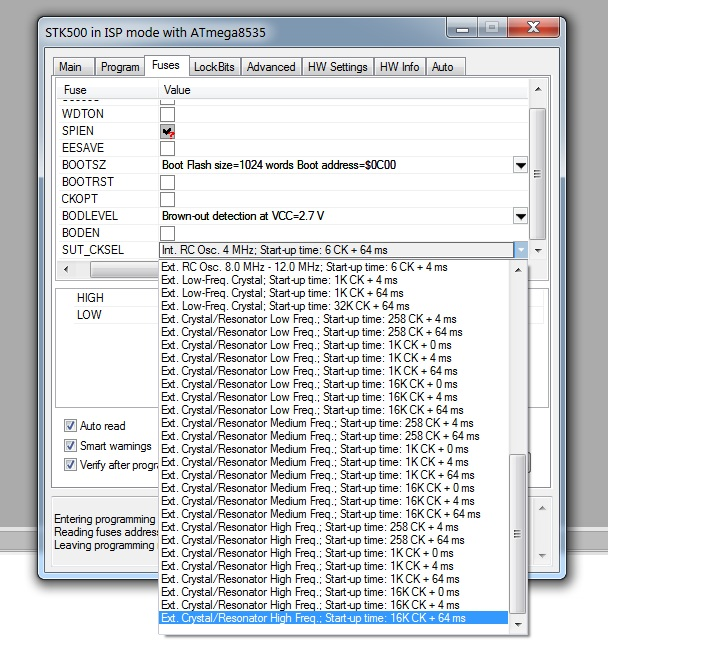Image resolution: width=712 pixels, height=654 pixels.
Task: Toggle the WDTON fuse checkbox
Action: click(x=168, y=114)
